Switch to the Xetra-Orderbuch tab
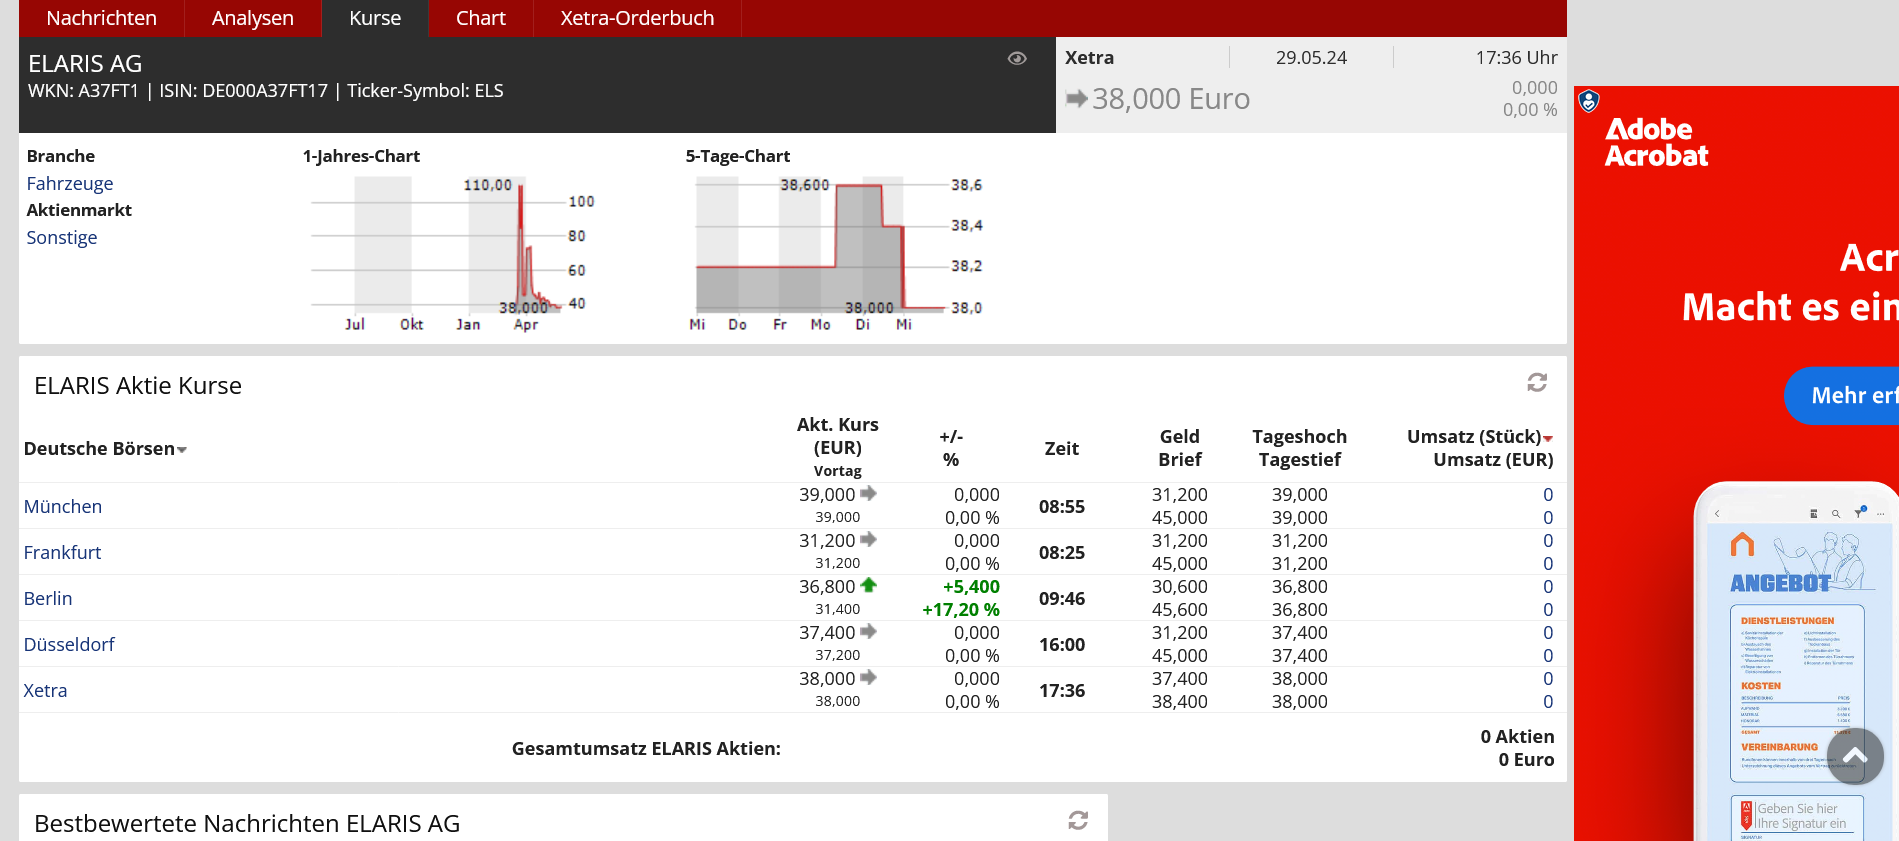 point(637,18)
